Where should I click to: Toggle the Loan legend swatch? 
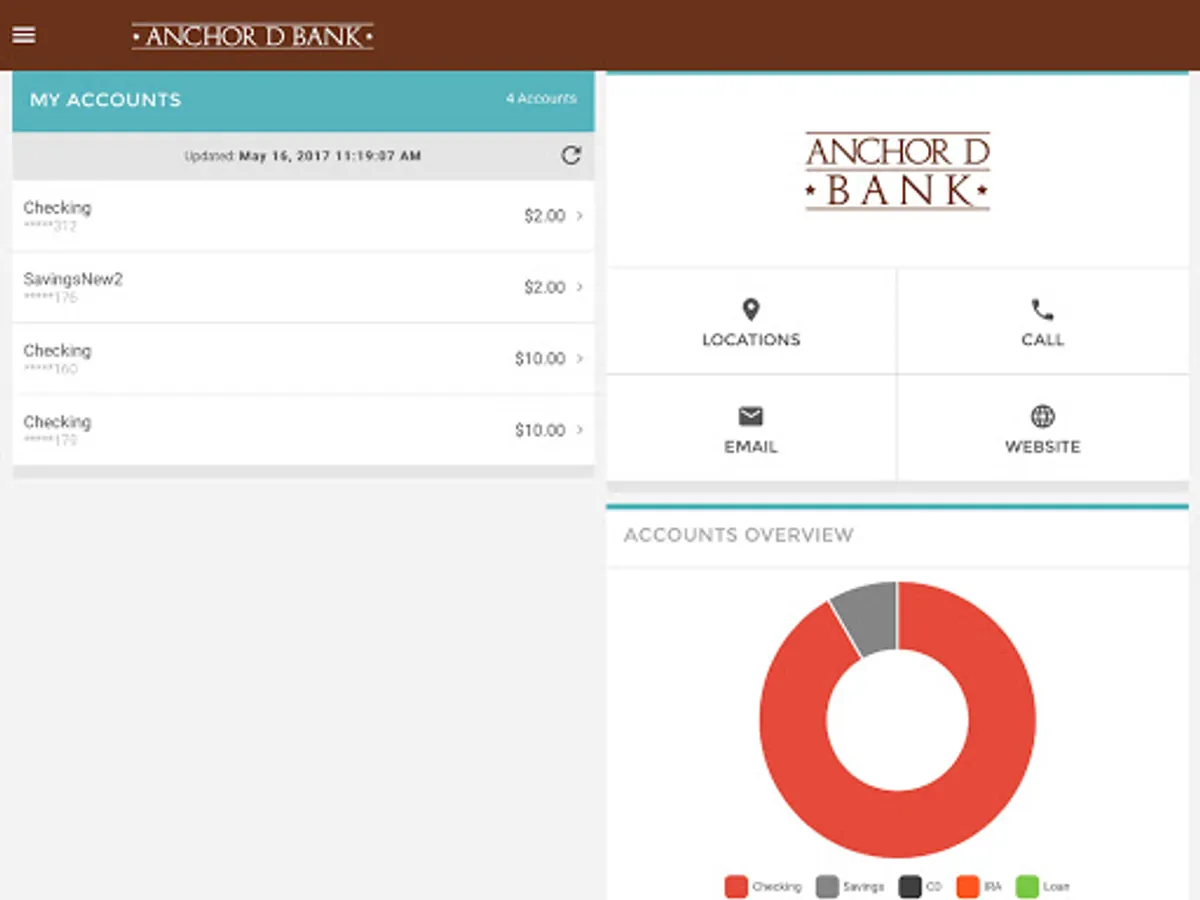tap(1027, 887)
